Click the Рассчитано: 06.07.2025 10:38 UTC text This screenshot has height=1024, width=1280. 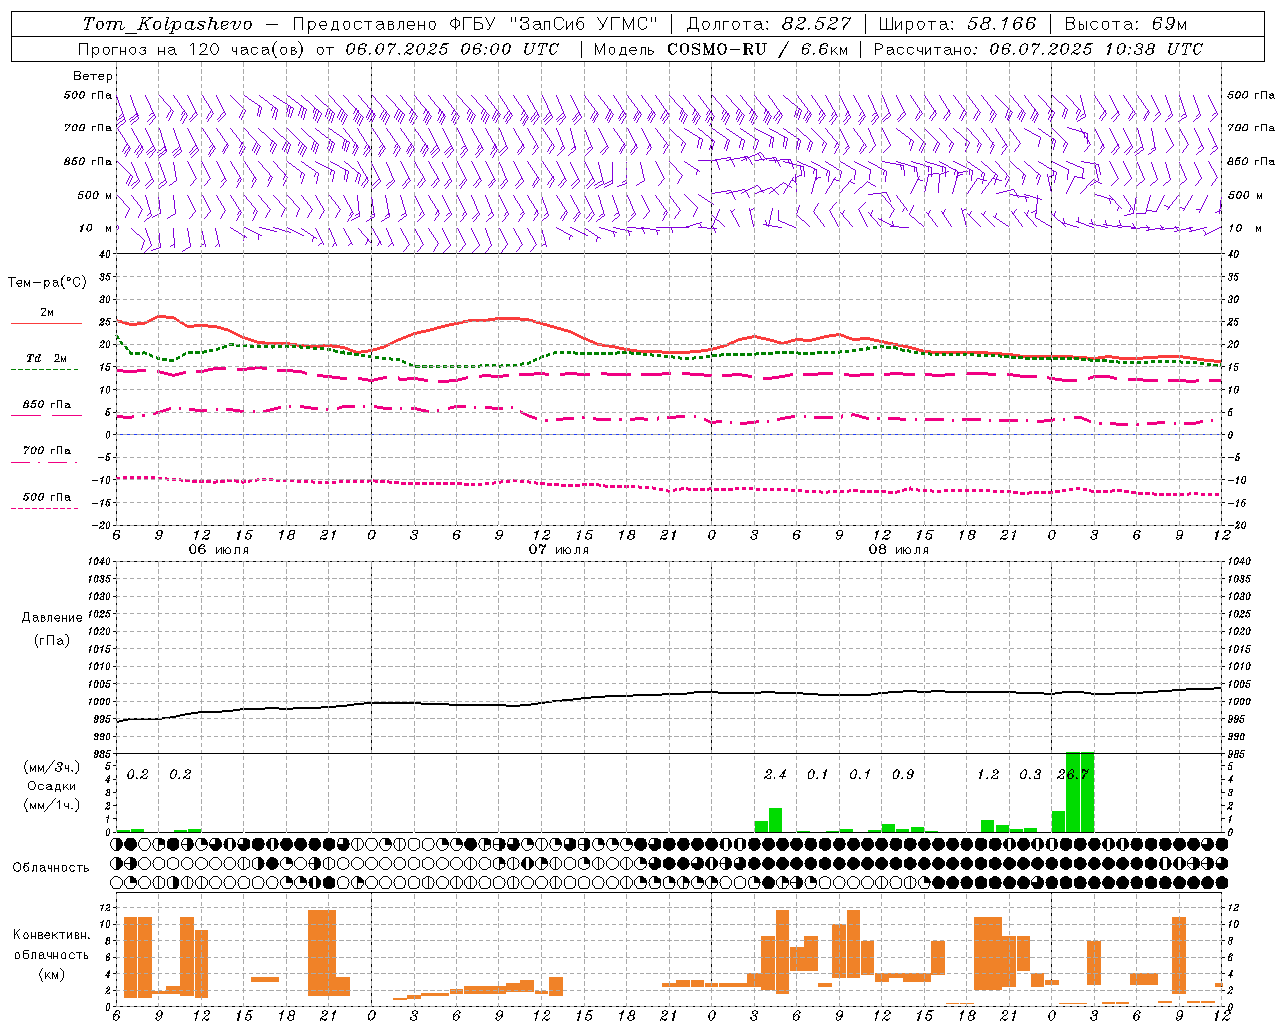(1038, 49)
